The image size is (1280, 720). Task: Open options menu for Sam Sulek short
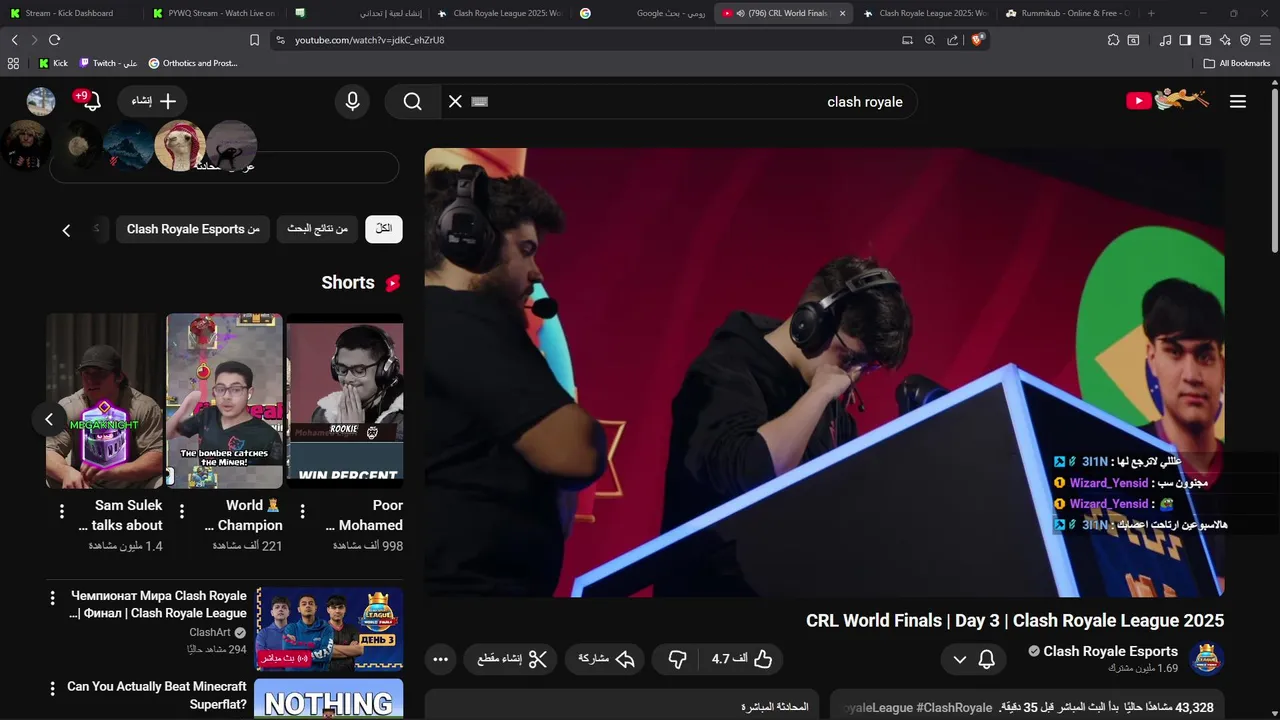pyautogui.click(x=62, y=511)
